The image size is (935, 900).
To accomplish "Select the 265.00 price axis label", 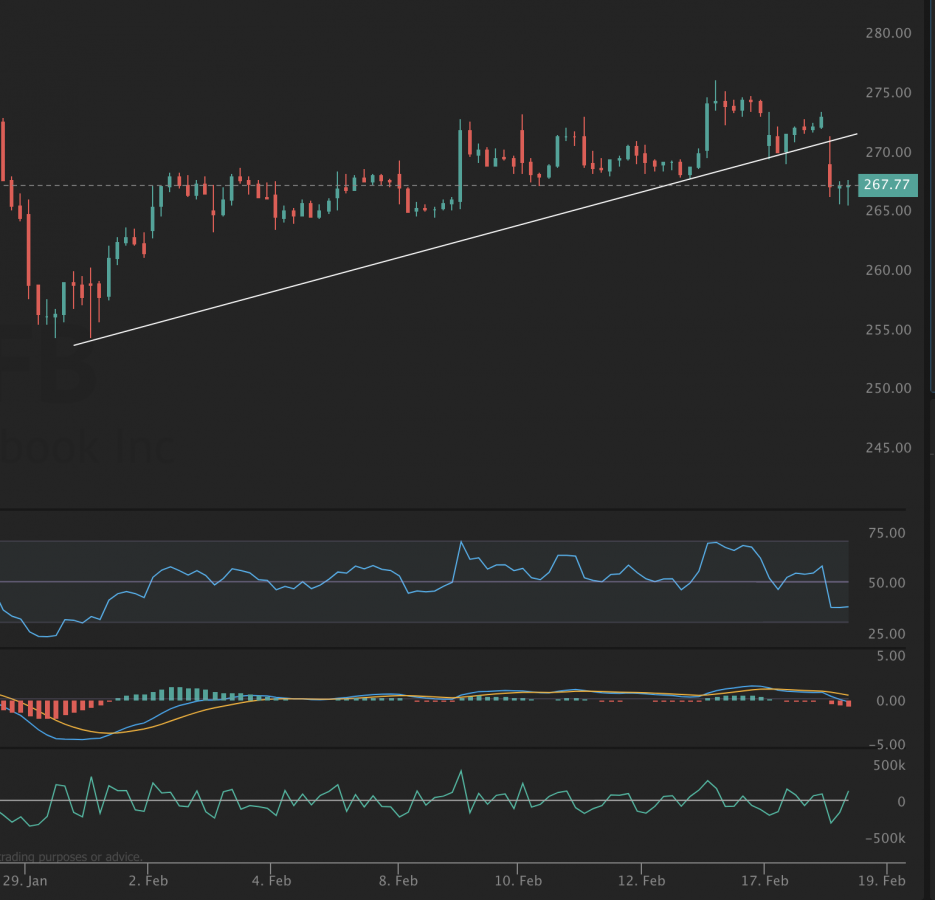I will 888,211.
